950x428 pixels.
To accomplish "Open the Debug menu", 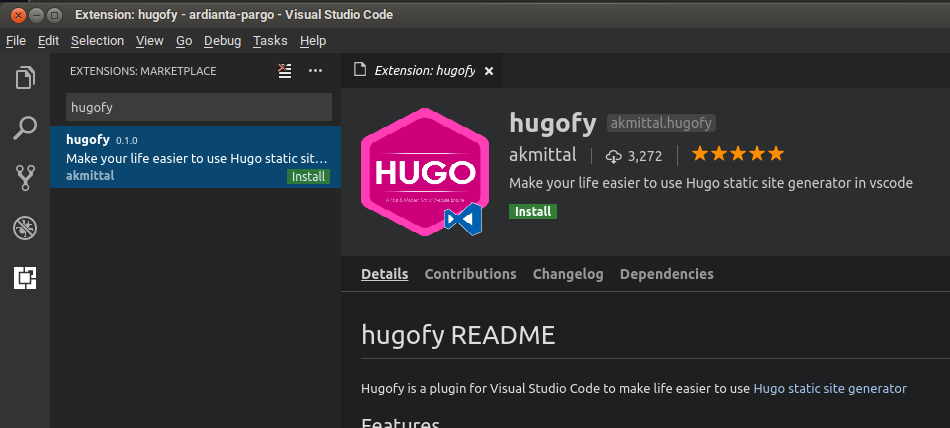I will coord(222,41).
